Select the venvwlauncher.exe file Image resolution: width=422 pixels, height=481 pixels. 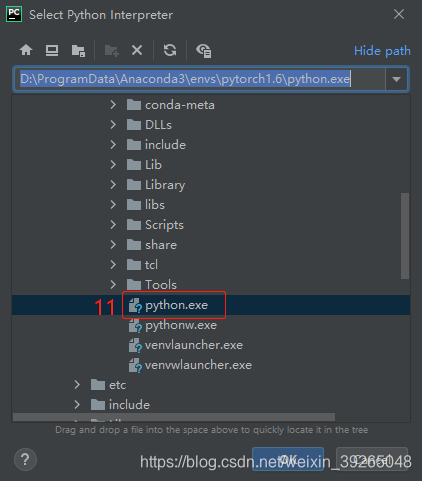pyautogui.click(x=211, y=365)
